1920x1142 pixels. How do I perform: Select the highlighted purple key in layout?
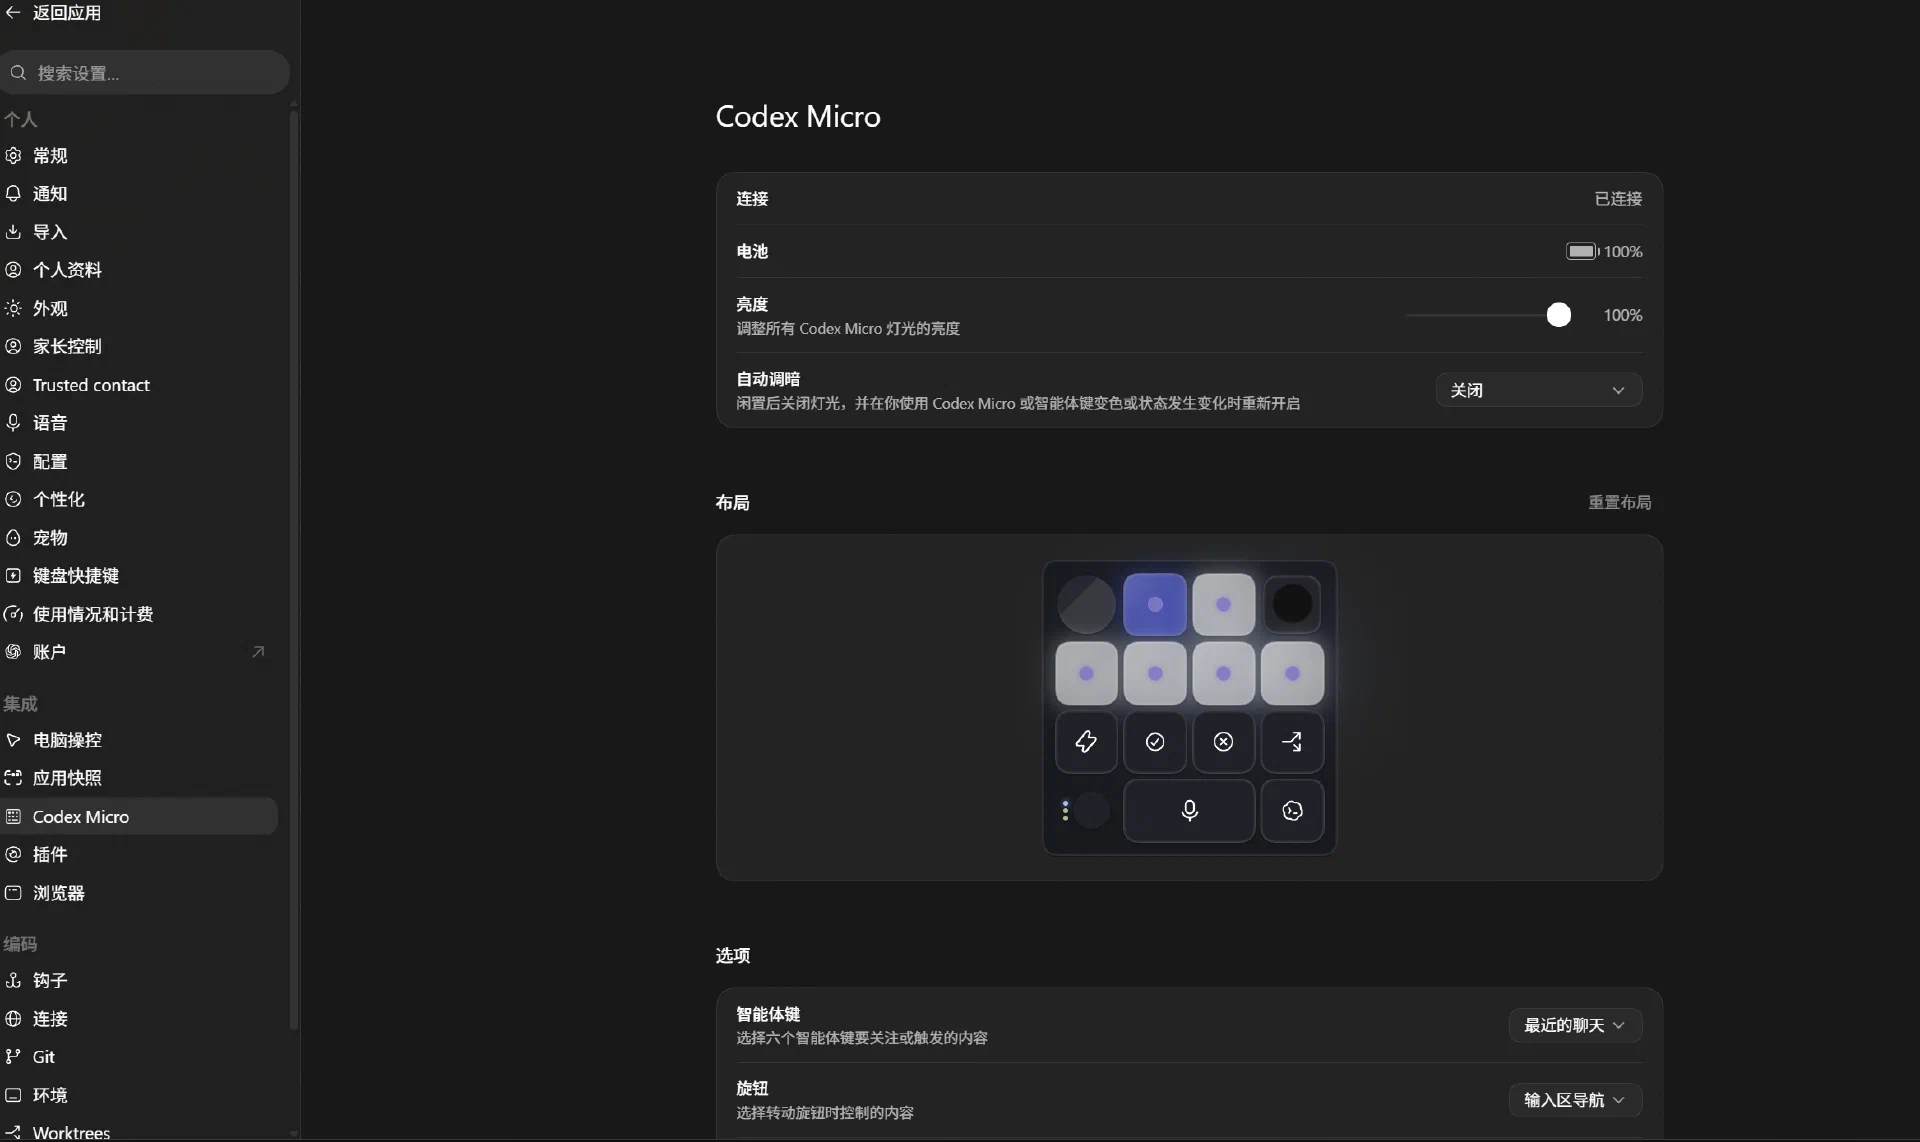[x=1155, y=605]
